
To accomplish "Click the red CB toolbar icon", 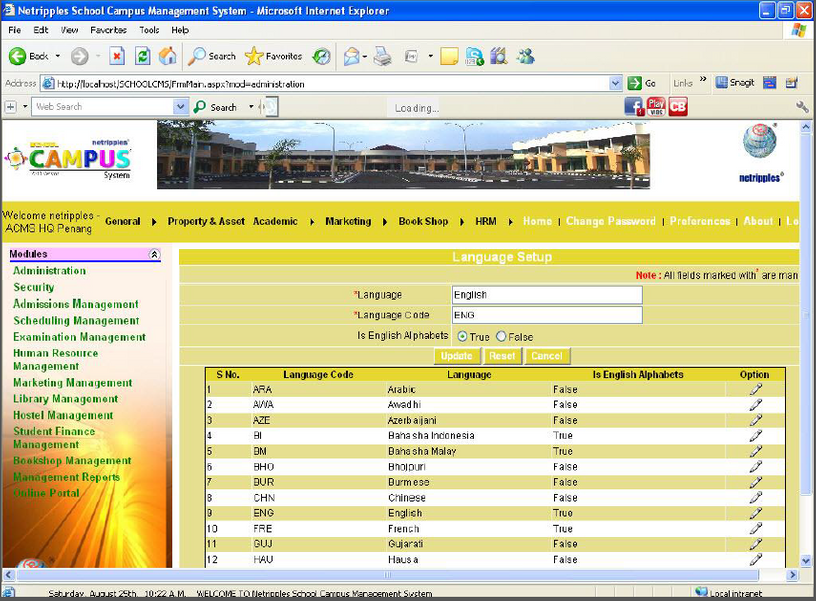I will pyautogui.click(x=678, y=107).
